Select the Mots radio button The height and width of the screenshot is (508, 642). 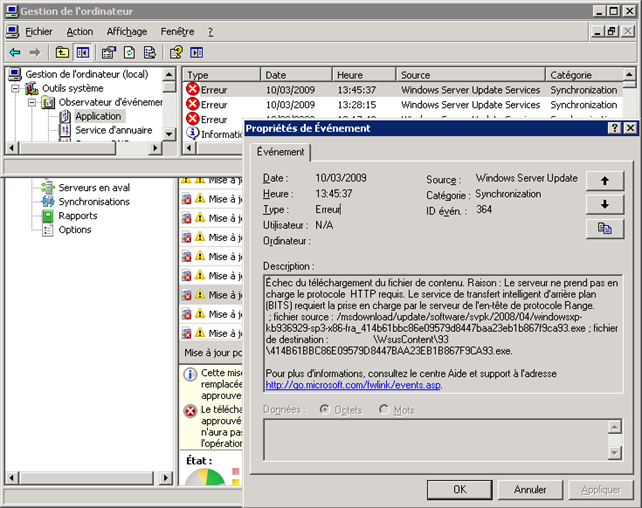click(384, 409)
